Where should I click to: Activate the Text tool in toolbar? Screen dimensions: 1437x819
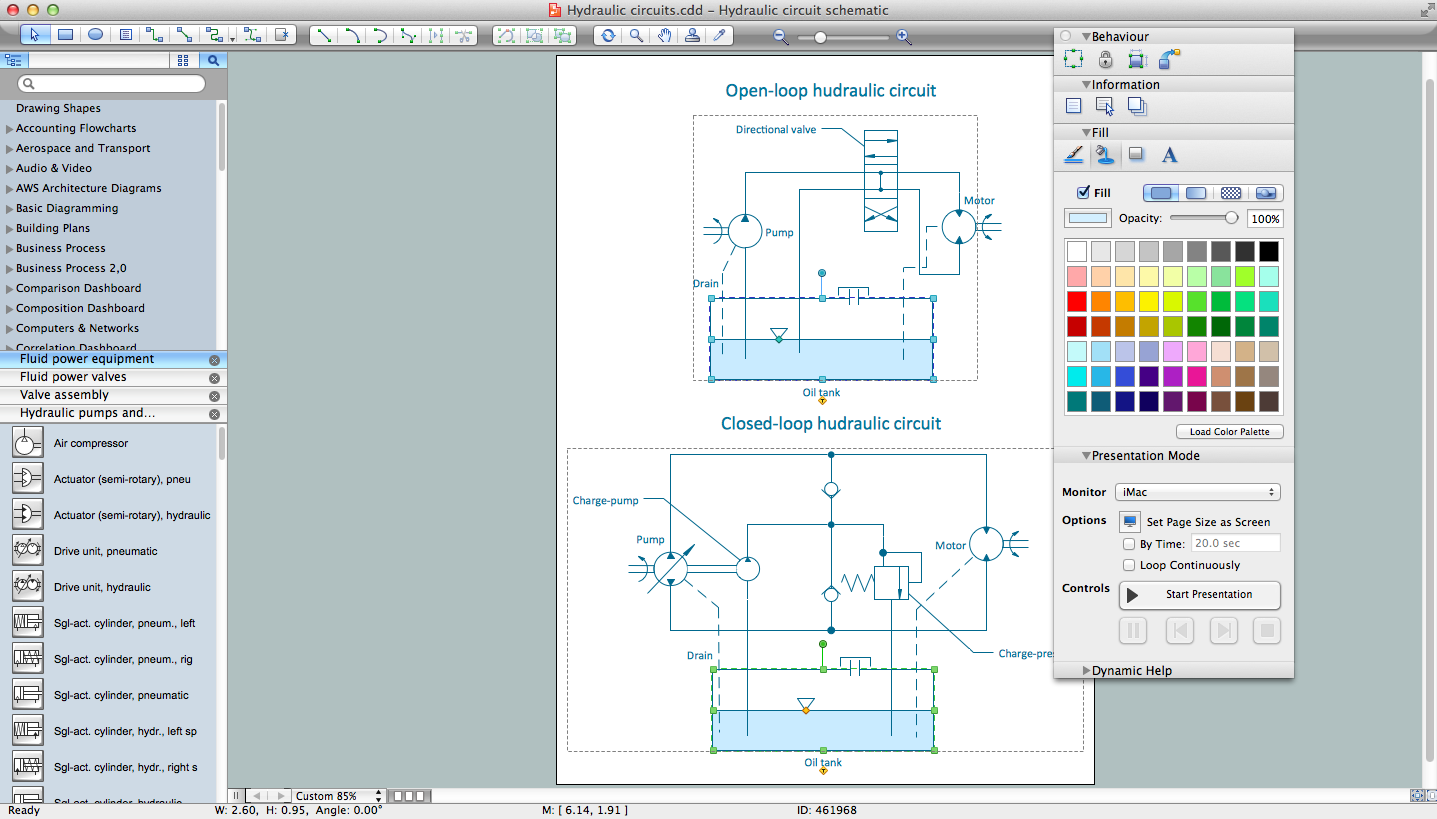point(126,35)
